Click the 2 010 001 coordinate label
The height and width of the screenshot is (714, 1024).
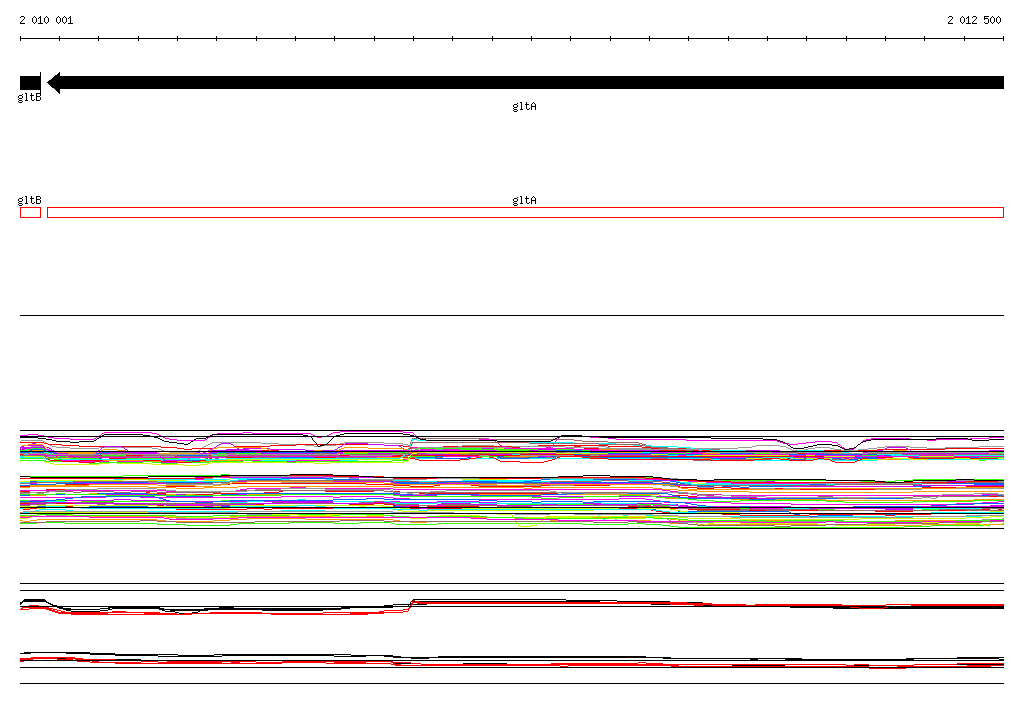coord(46,20)
